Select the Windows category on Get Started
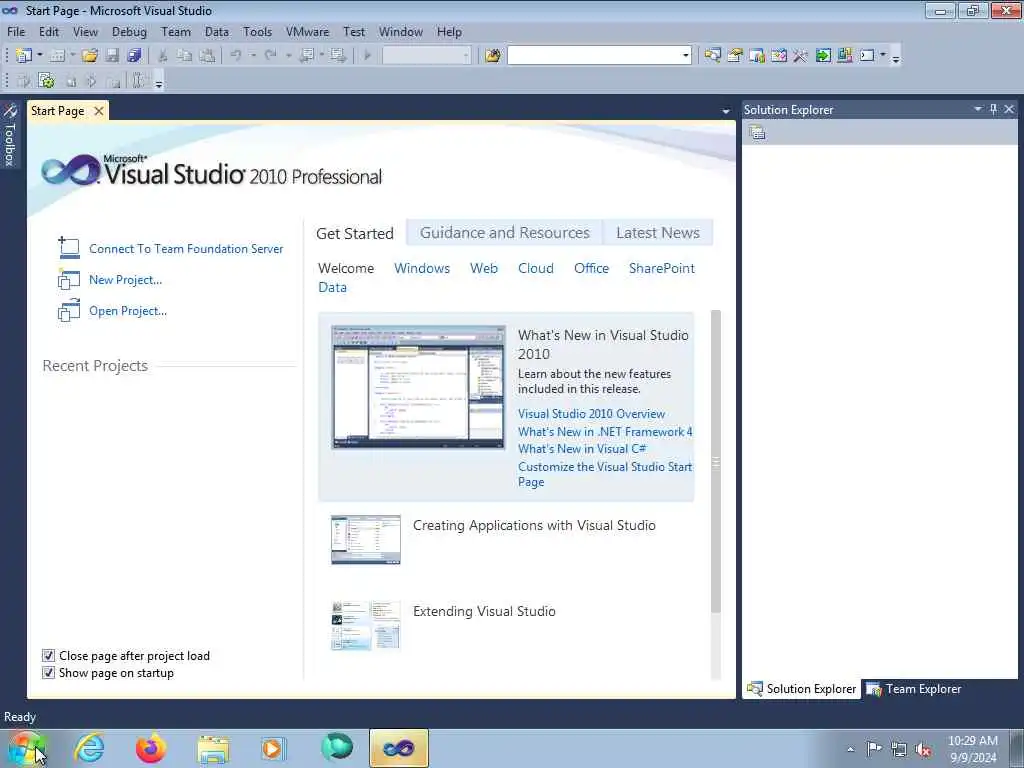 [422, 268]
